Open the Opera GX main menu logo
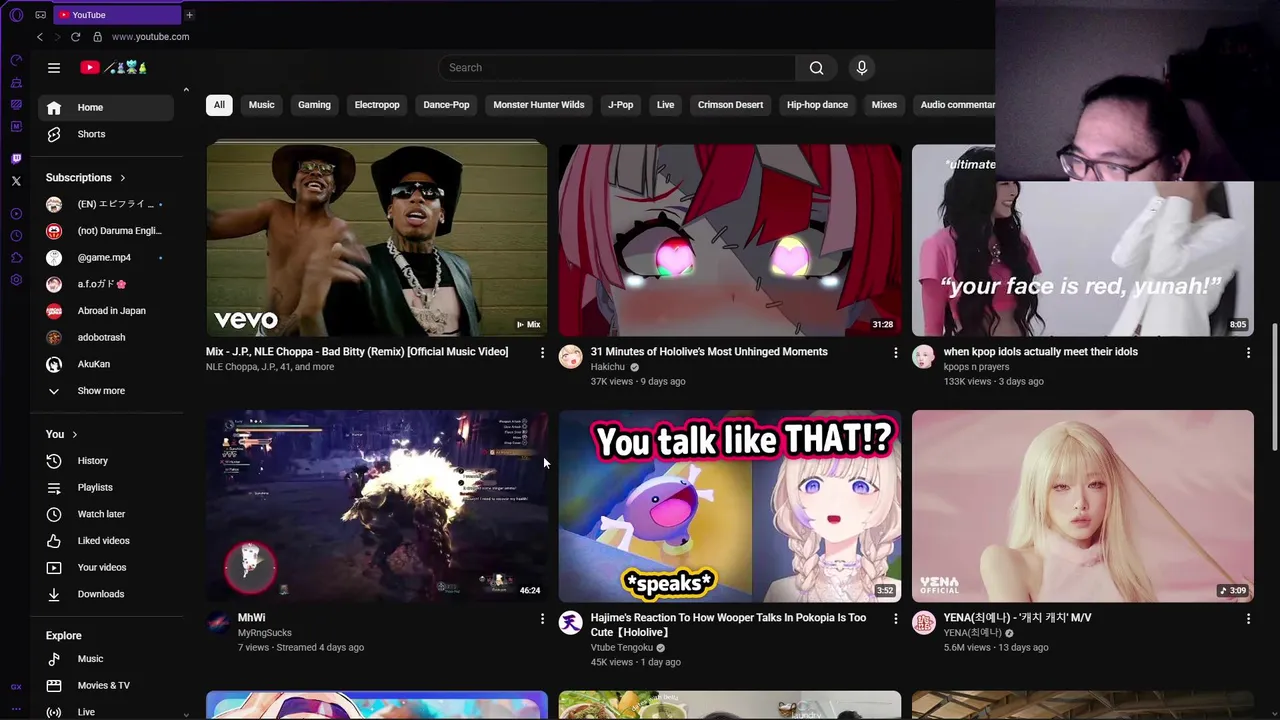The image size is (1280, 720). [x=16, y=15]
